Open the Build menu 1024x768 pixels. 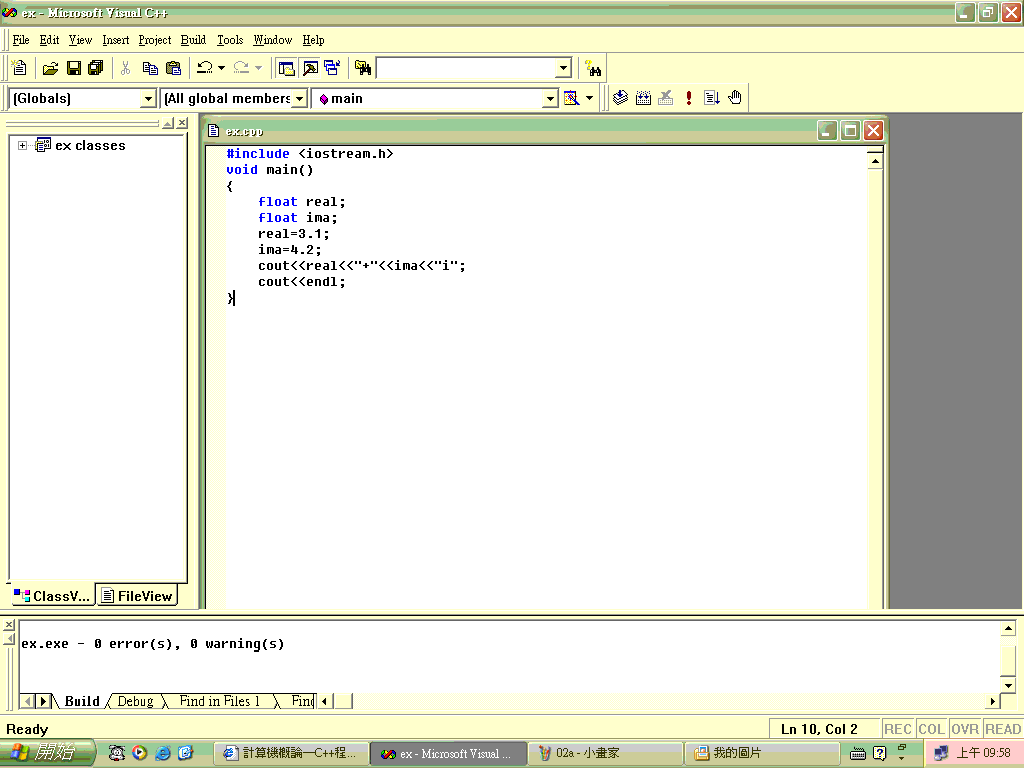point(193,40)
